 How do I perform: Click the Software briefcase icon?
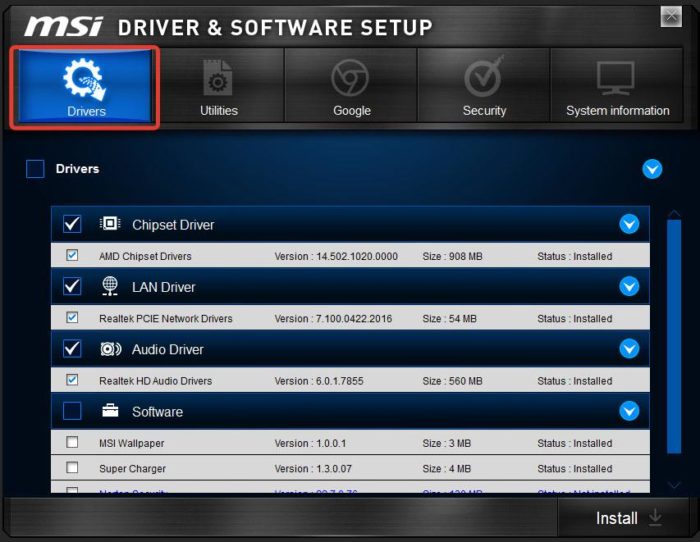[x=110, y=410]
